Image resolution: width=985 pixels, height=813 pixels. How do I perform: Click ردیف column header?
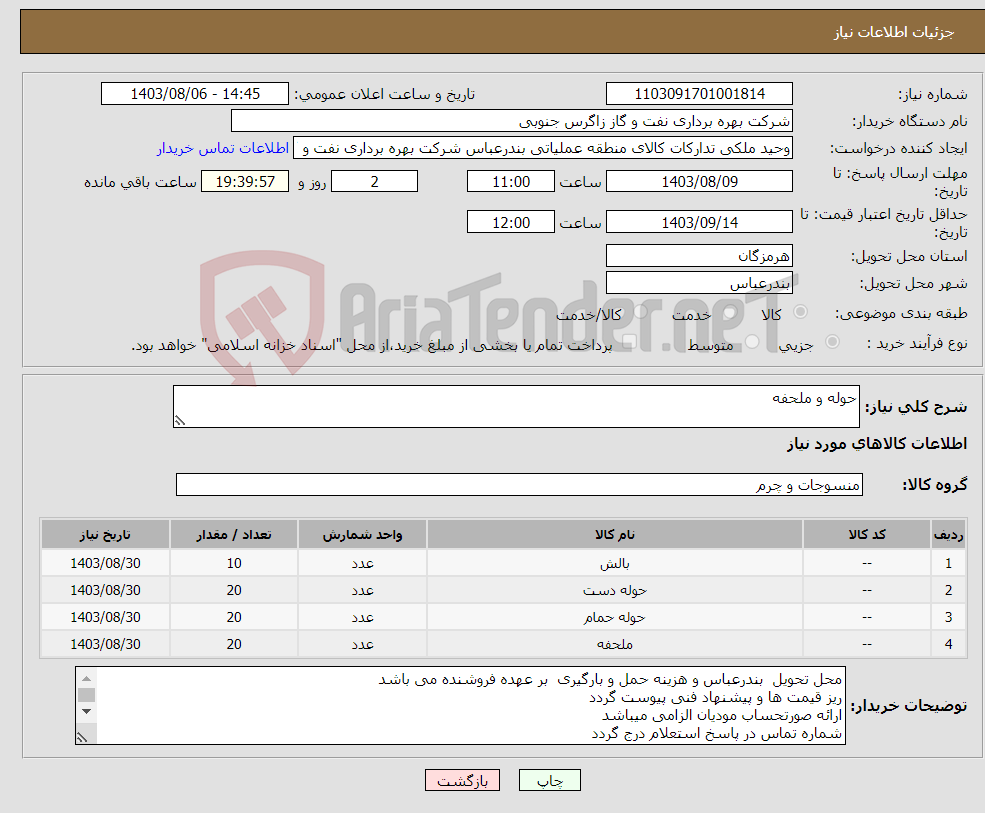coord(948,534)
